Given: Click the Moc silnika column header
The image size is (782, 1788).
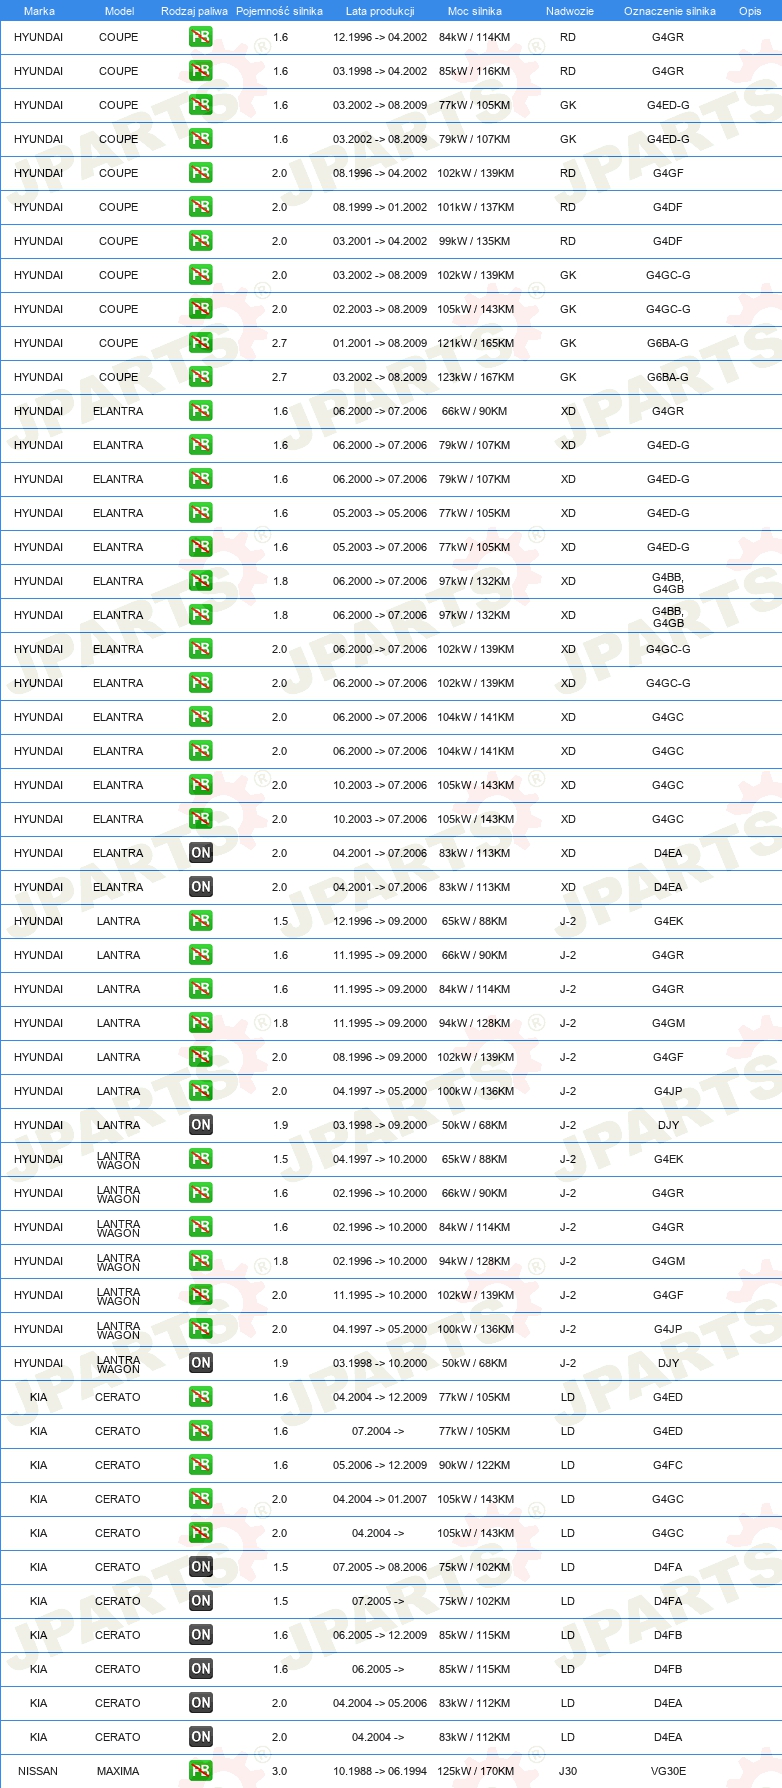Looking at the screenshot, I should (475, 11).
